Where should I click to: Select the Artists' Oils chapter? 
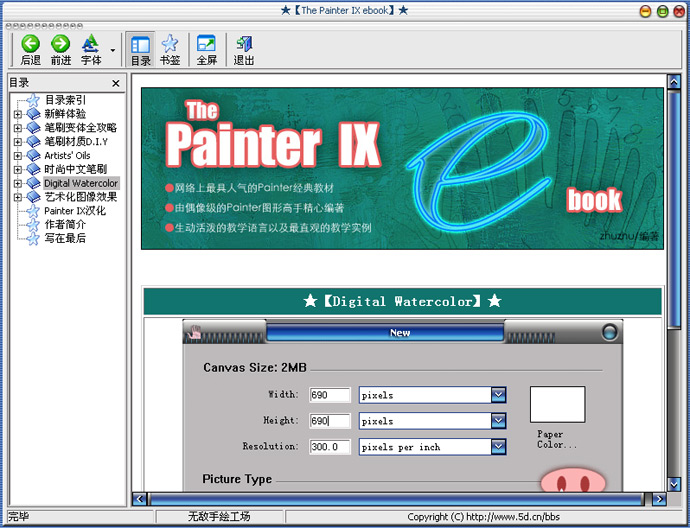[67, 155]
